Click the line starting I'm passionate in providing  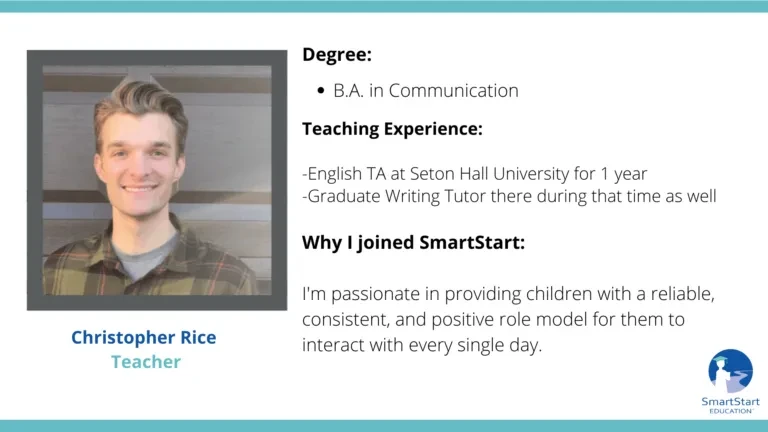coord(508,294)
